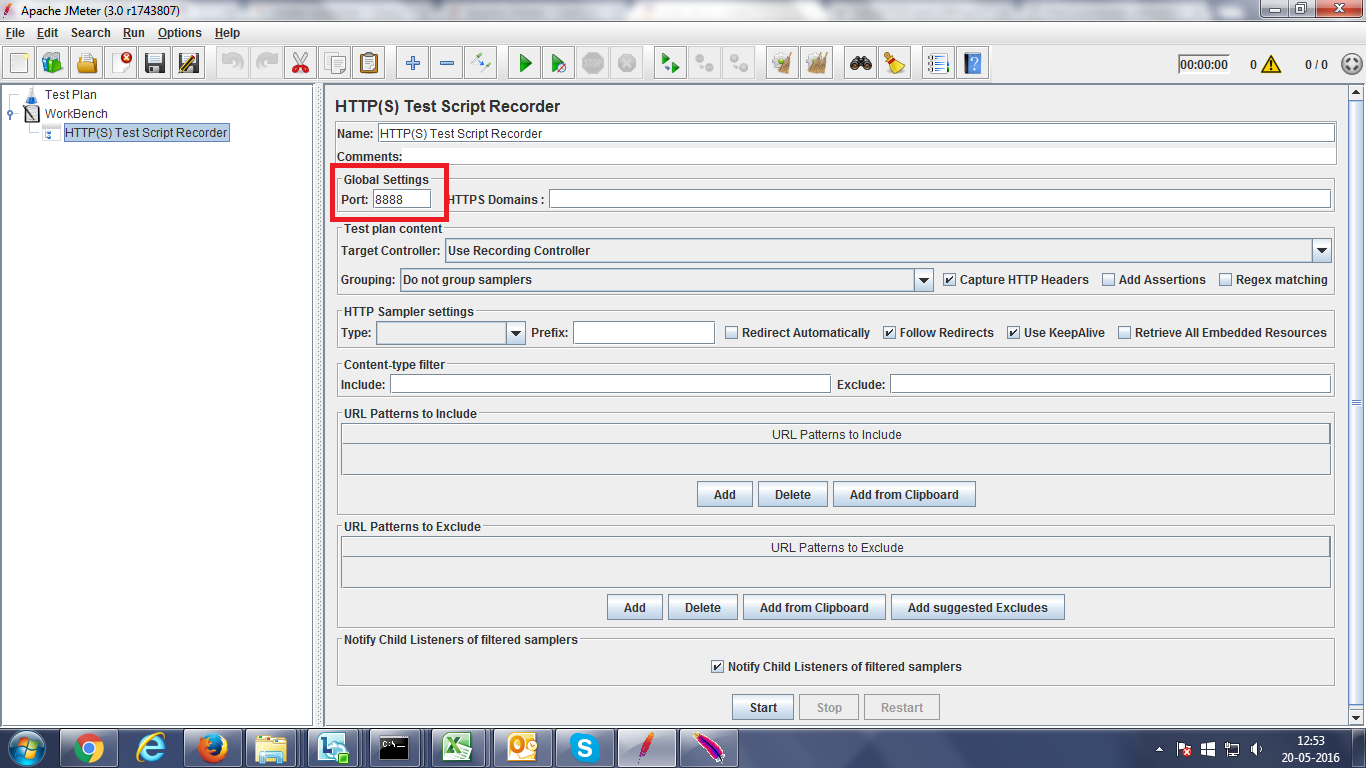Image resolution: width=1366 pixels, height=768 pixels.
Task: Enable Redirect Automatically checkbox
Action: tap(732, 333)
